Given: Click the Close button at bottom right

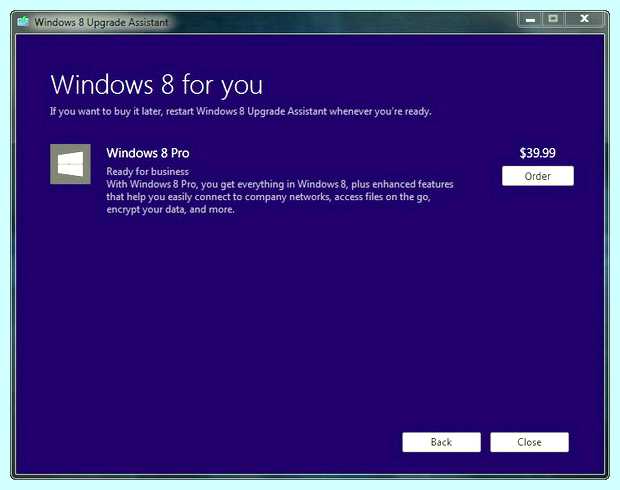Looking at the screenshot, I should tap(529, 442).
